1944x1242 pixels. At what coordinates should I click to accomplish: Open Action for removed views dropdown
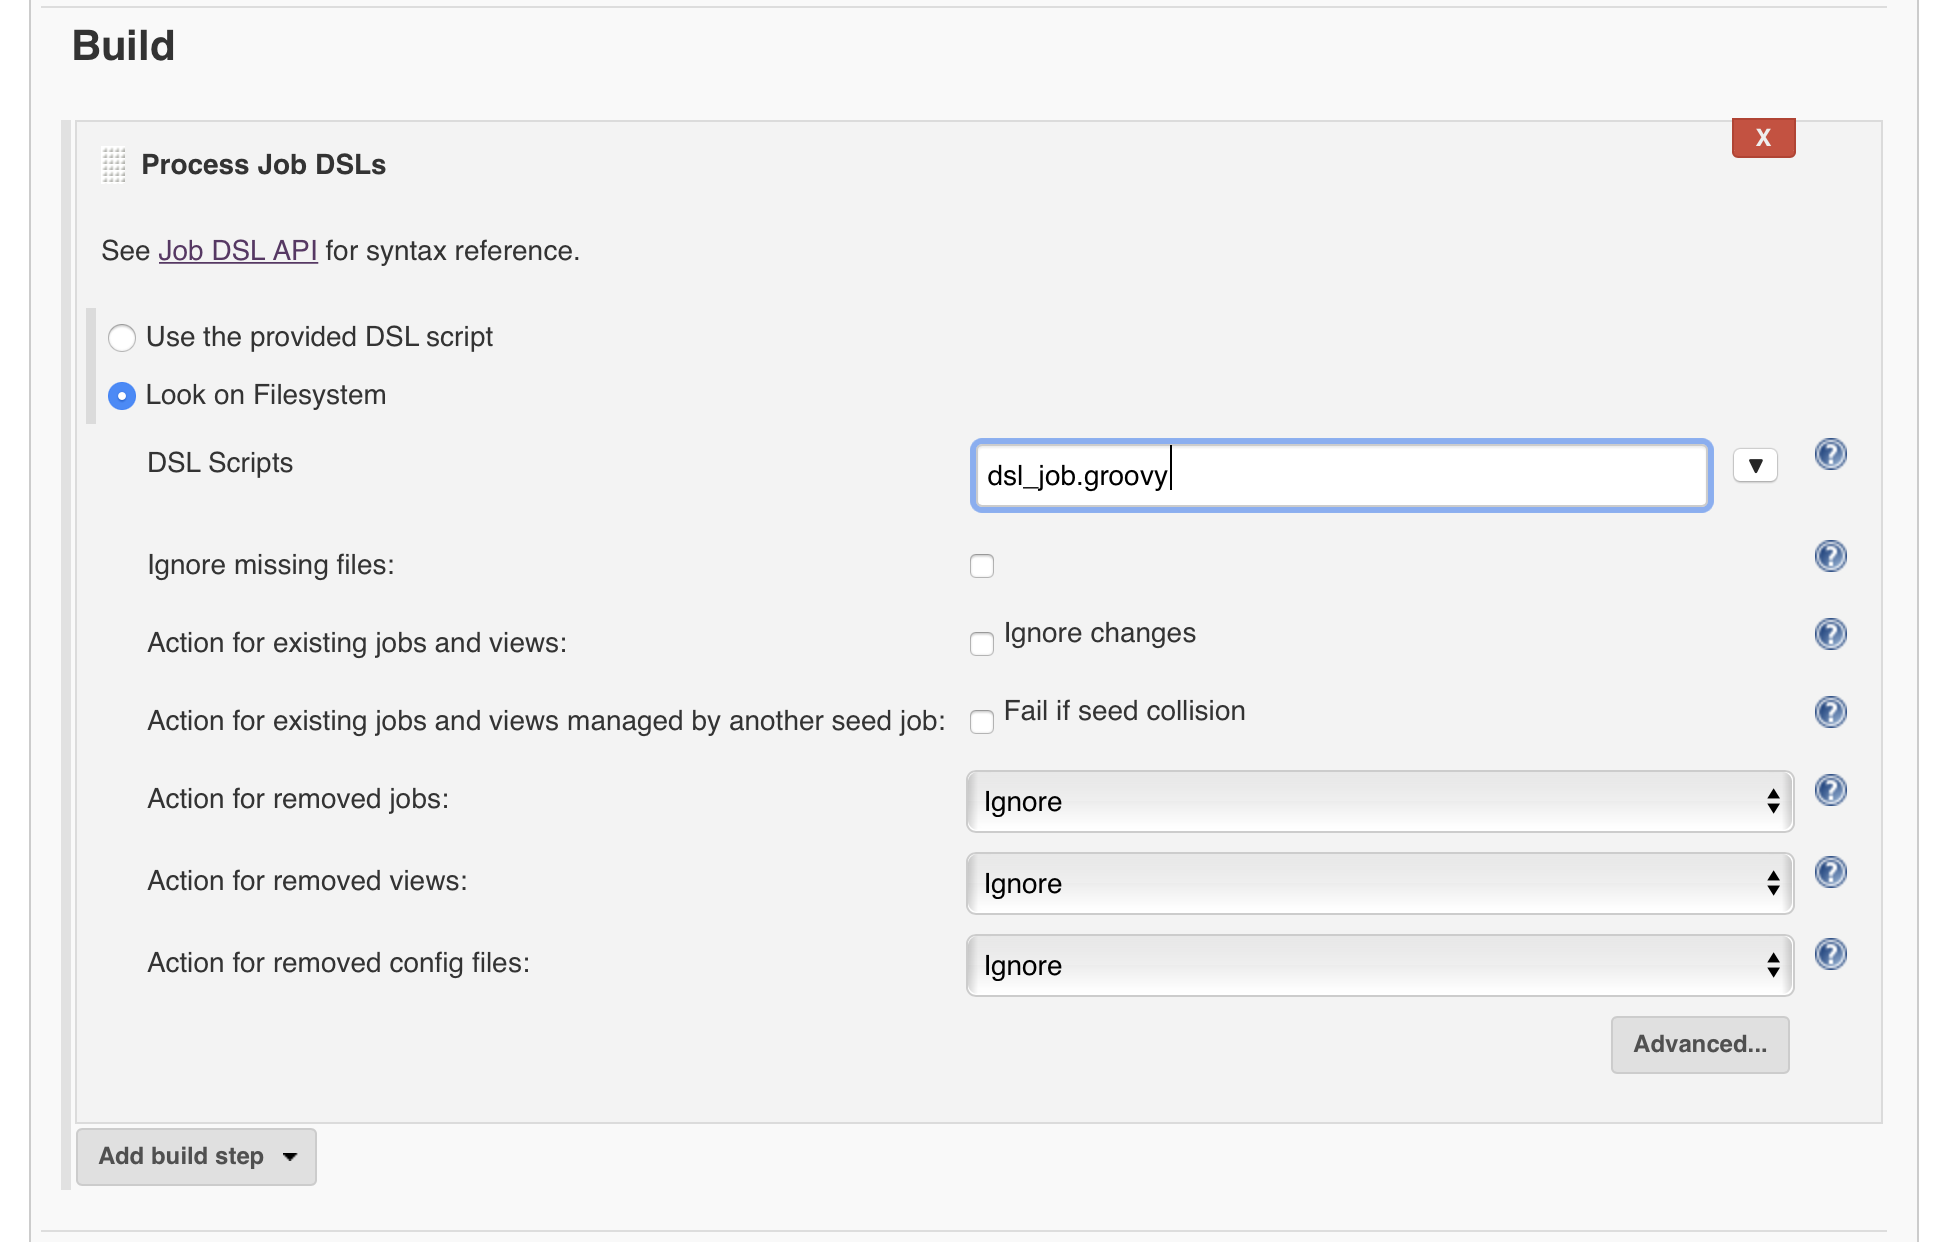(1379, 883)
